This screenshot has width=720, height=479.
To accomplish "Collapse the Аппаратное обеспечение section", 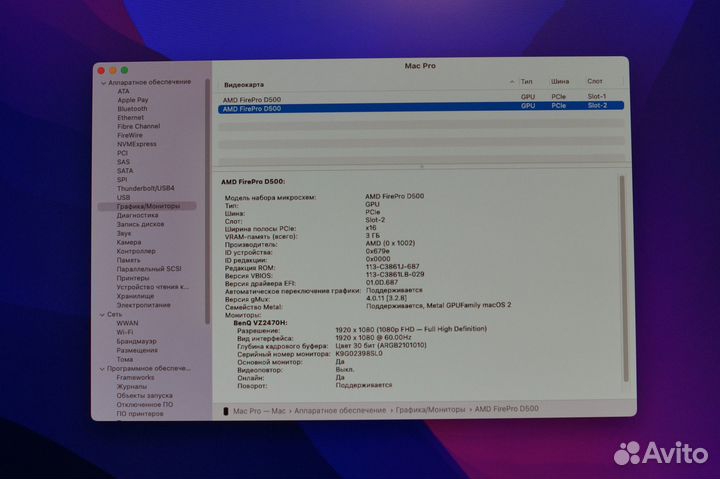I will [102, 83].
